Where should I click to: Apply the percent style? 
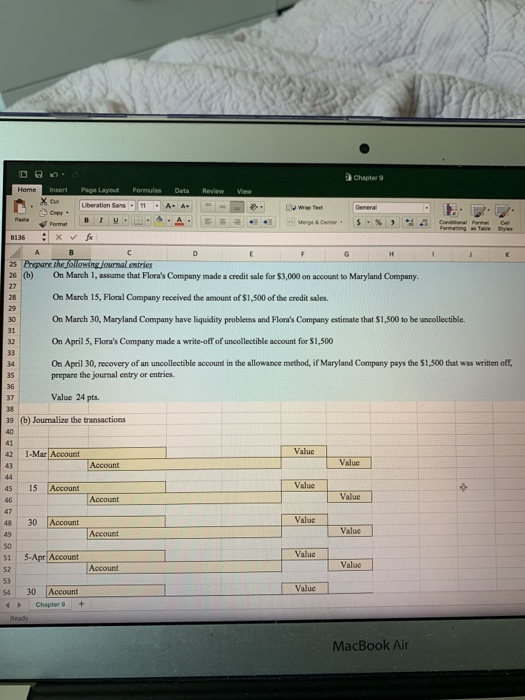[379, 222]
